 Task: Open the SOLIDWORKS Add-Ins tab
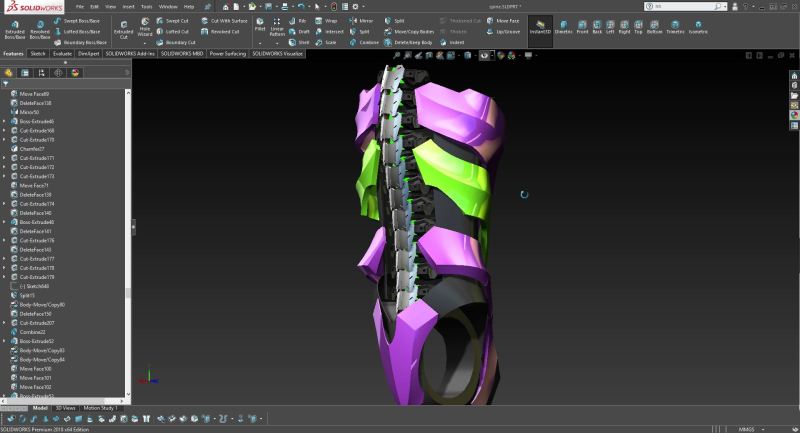tap(130, 54)
